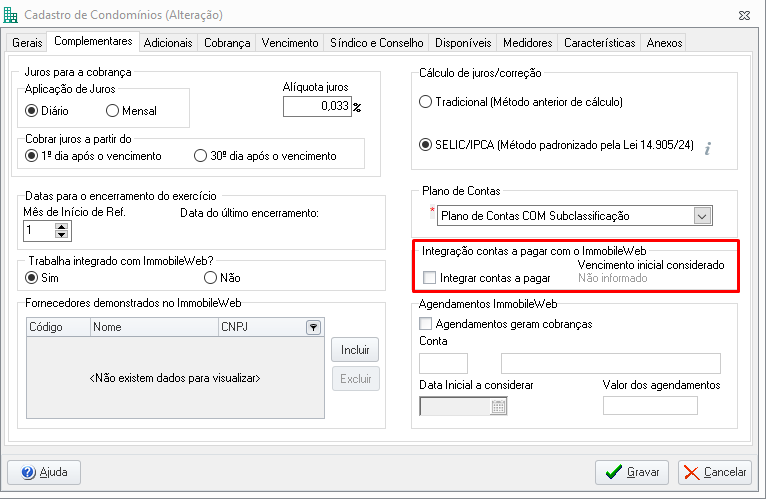Screen dimensions: 766x500
Task: Click the SELIC/IPCA info icon
Action: click(x=707, y=148)
